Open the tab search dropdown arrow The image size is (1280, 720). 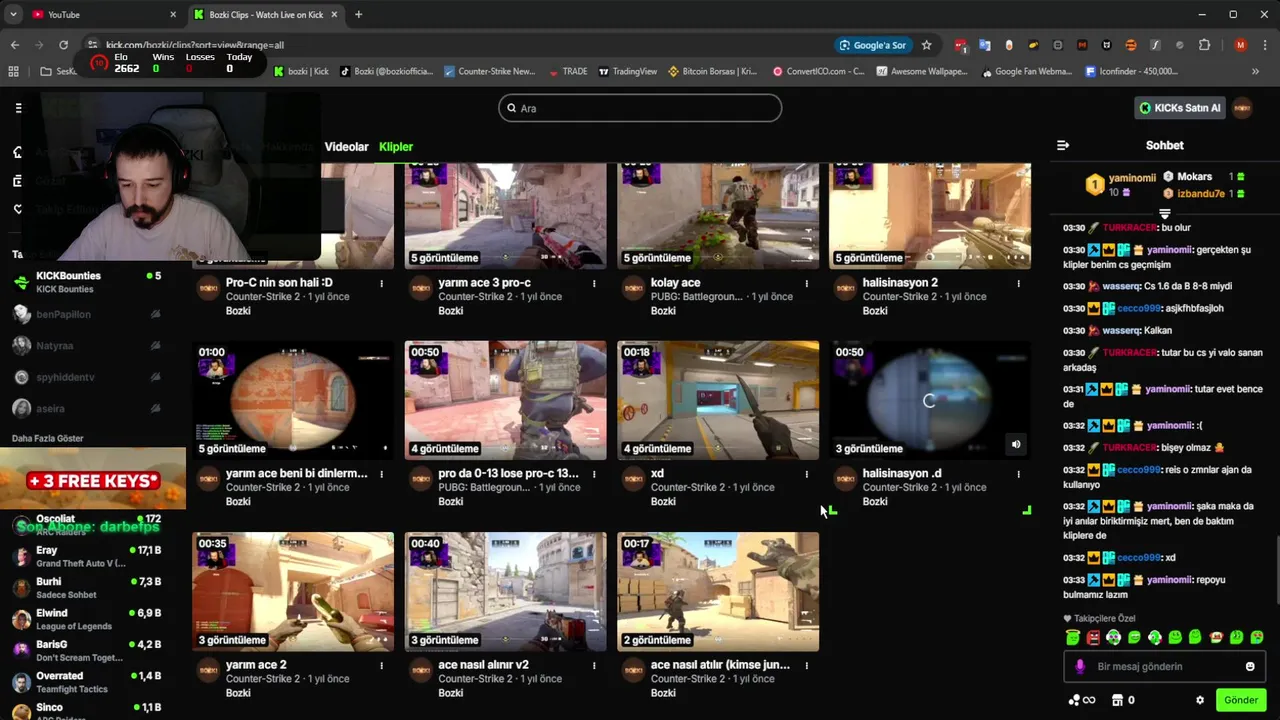pyautogui.click(x=13, y=15)
